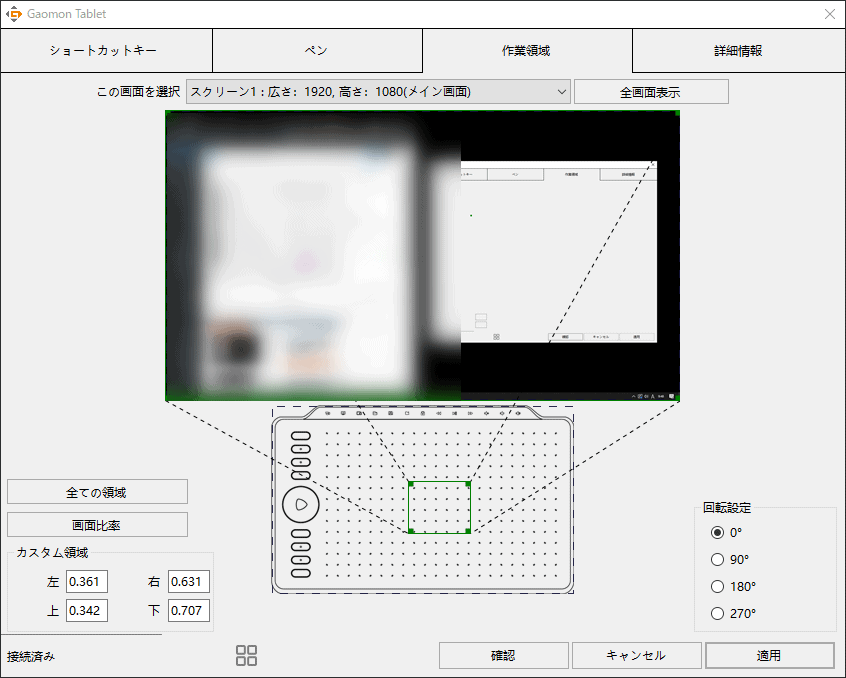The height and width of the screenshot is (678, 846).
Task: Click the カスタム領域 group label
Action: pyautogui.click(x=52, y=552)
